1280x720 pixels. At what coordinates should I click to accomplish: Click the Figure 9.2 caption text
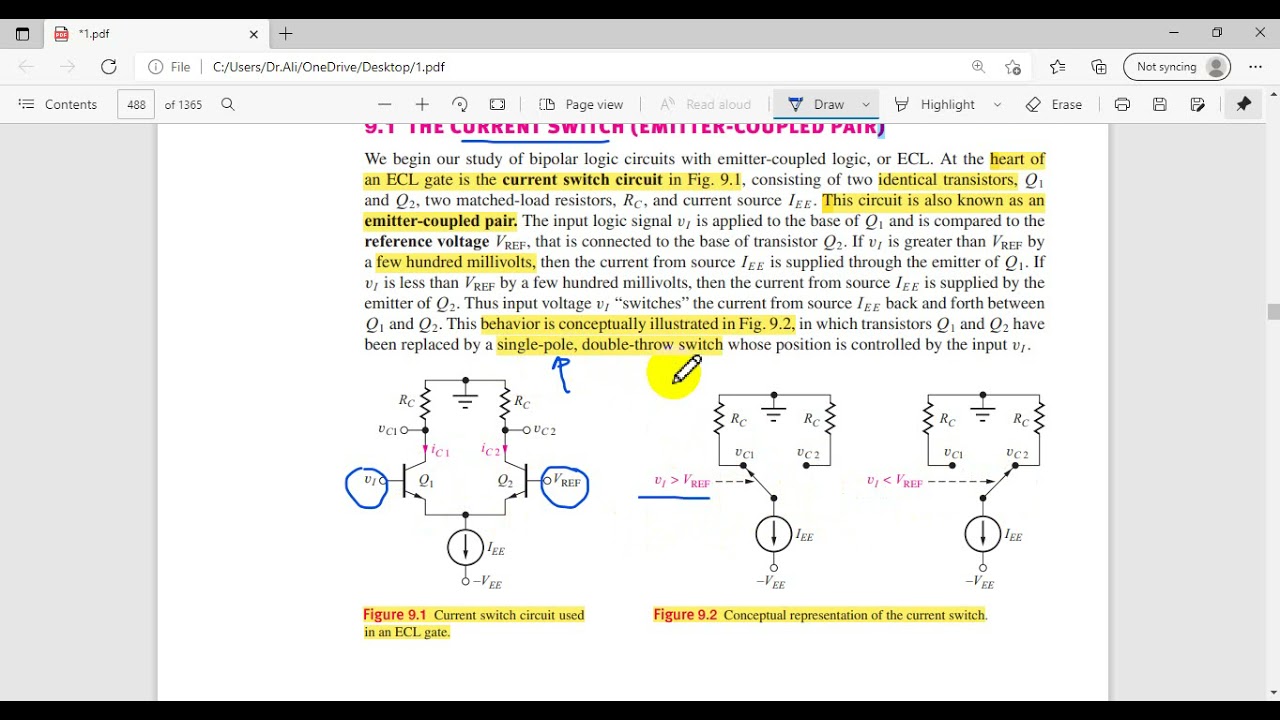(820, 615)
